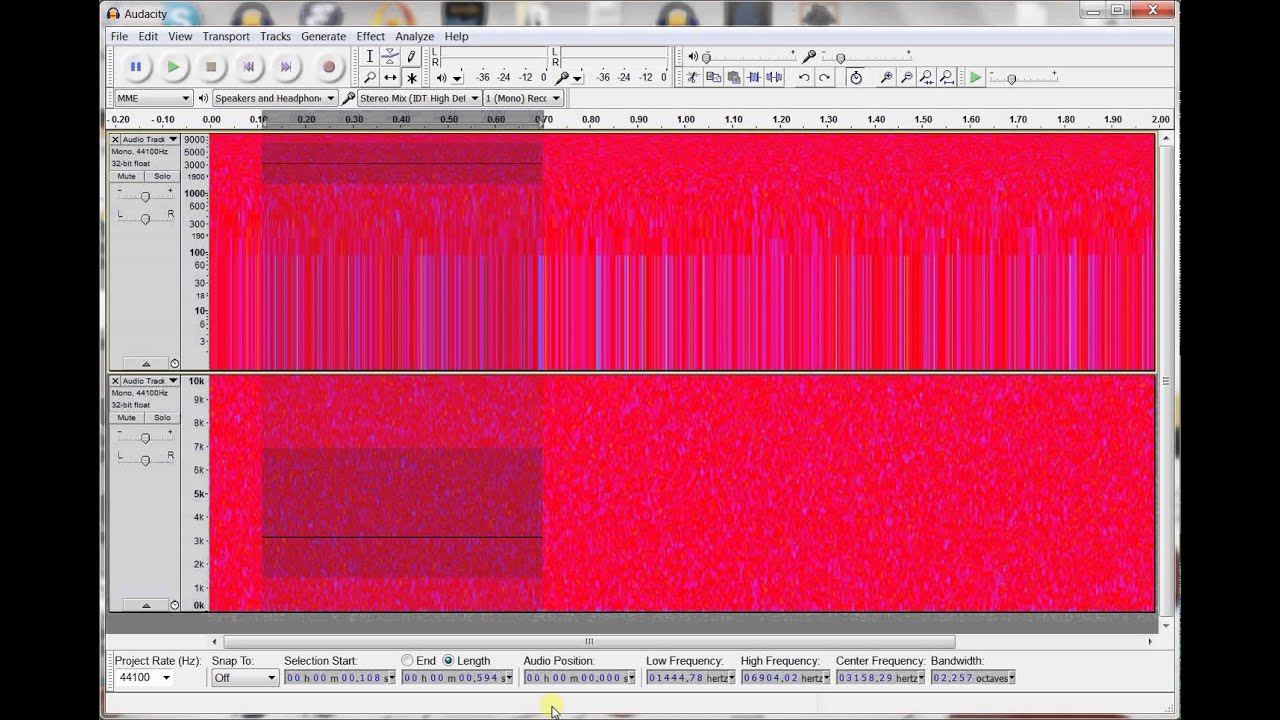Fit entire project in window
The width and height of the screenshot is (1280, 720).
click(946, 77)
